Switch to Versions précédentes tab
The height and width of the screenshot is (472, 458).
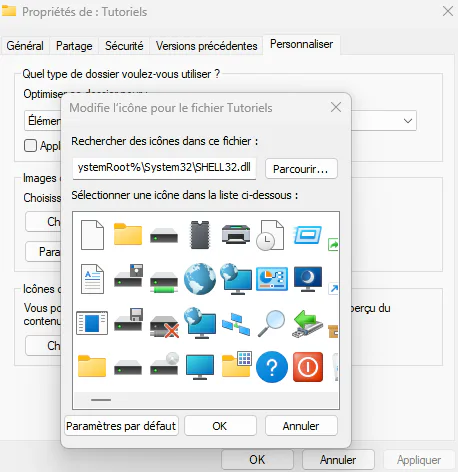point(207,46)
